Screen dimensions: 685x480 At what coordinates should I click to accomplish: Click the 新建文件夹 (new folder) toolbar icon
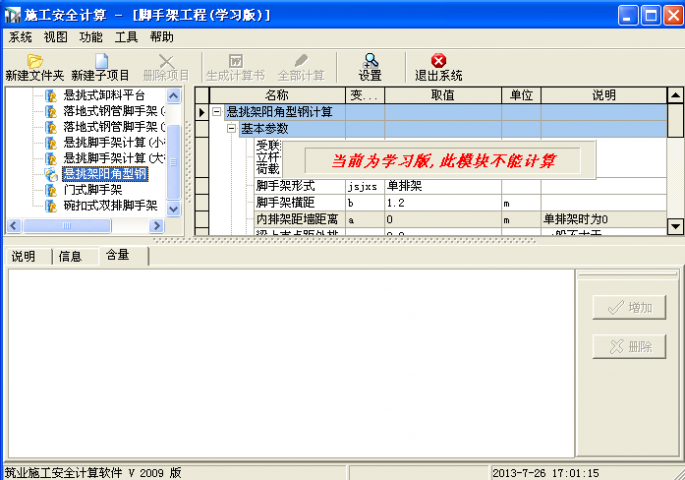point(34,62)
